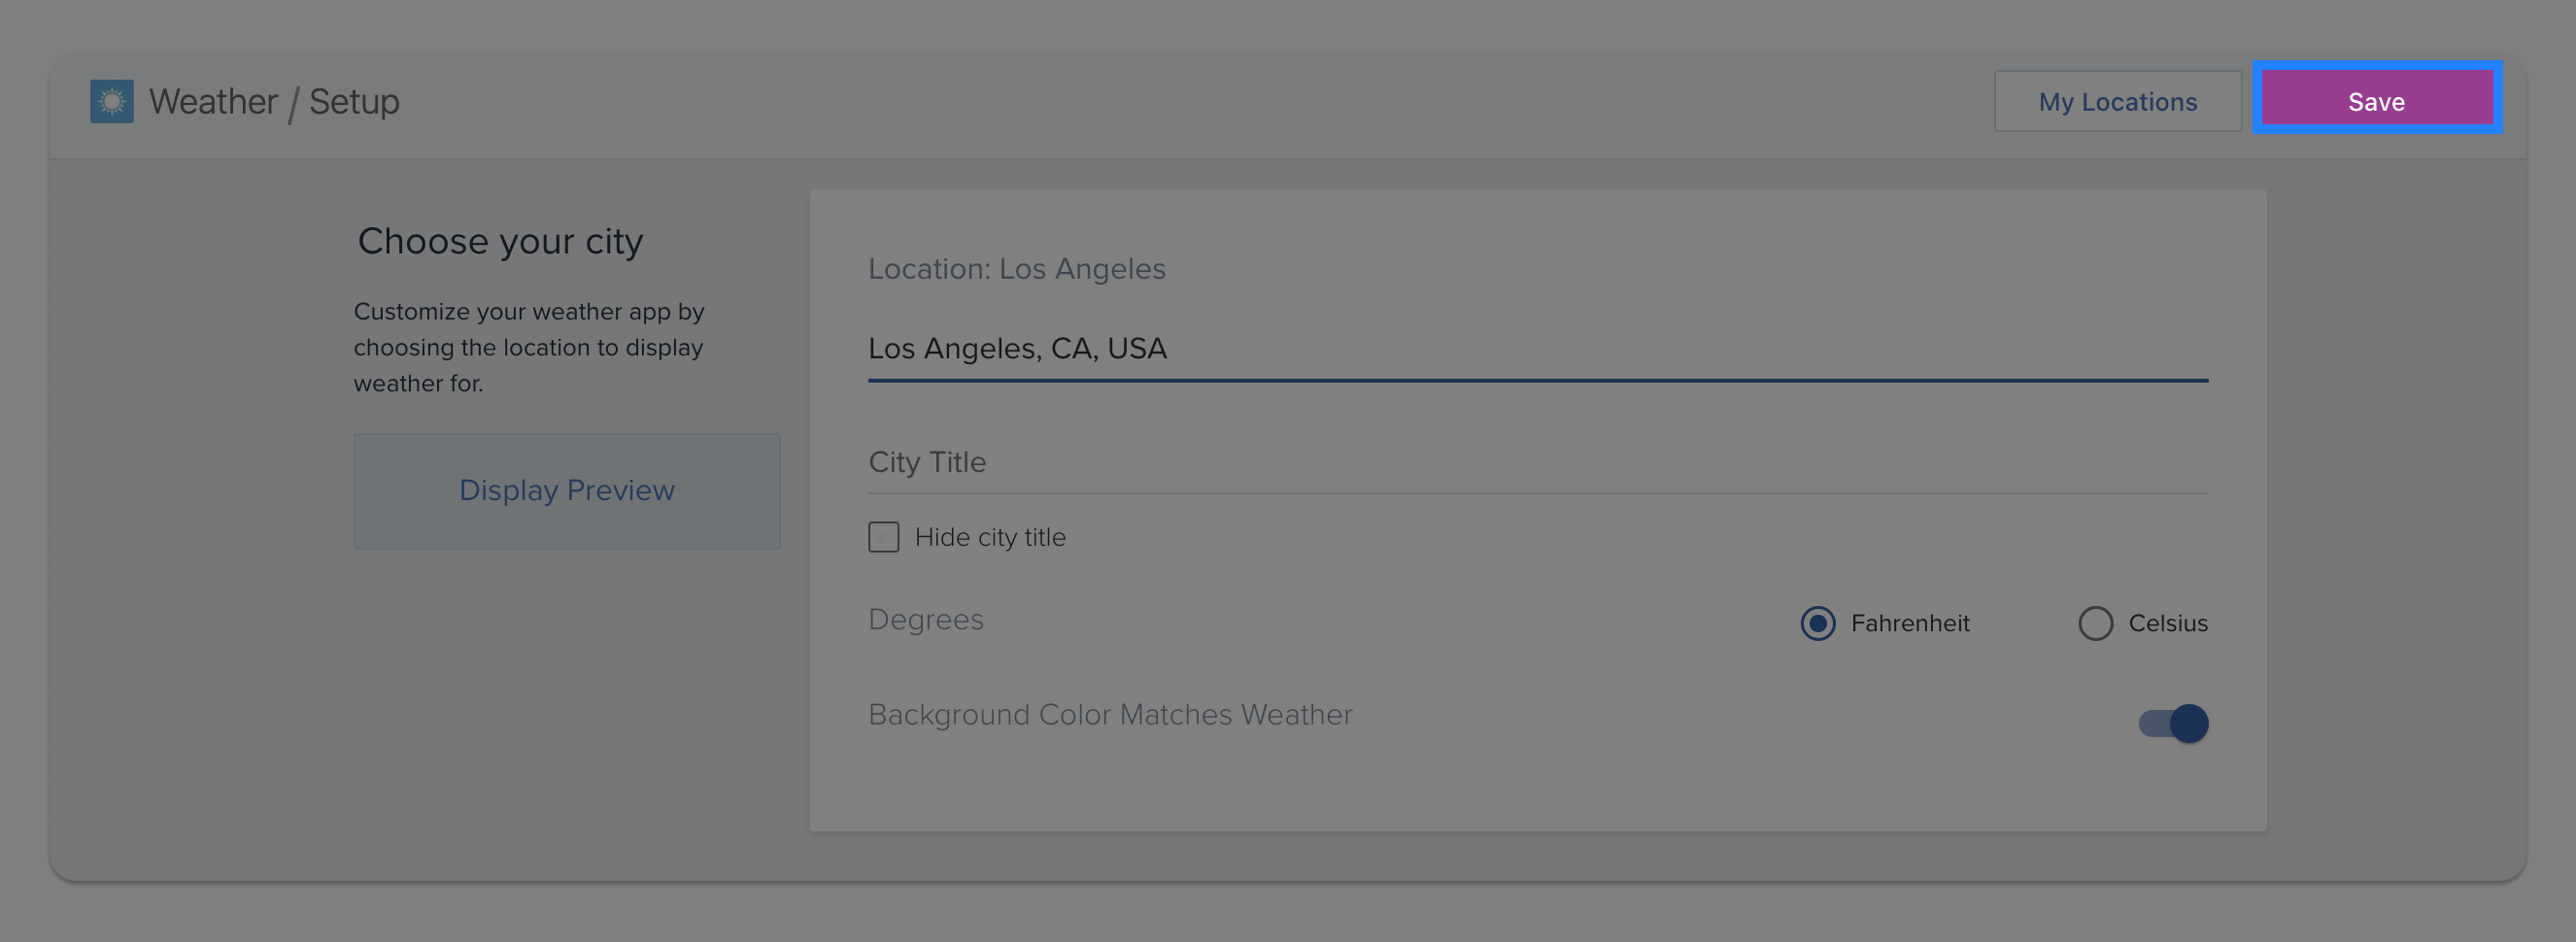
Task: Click the Weather app sun icon
Action: pos(111,101)
